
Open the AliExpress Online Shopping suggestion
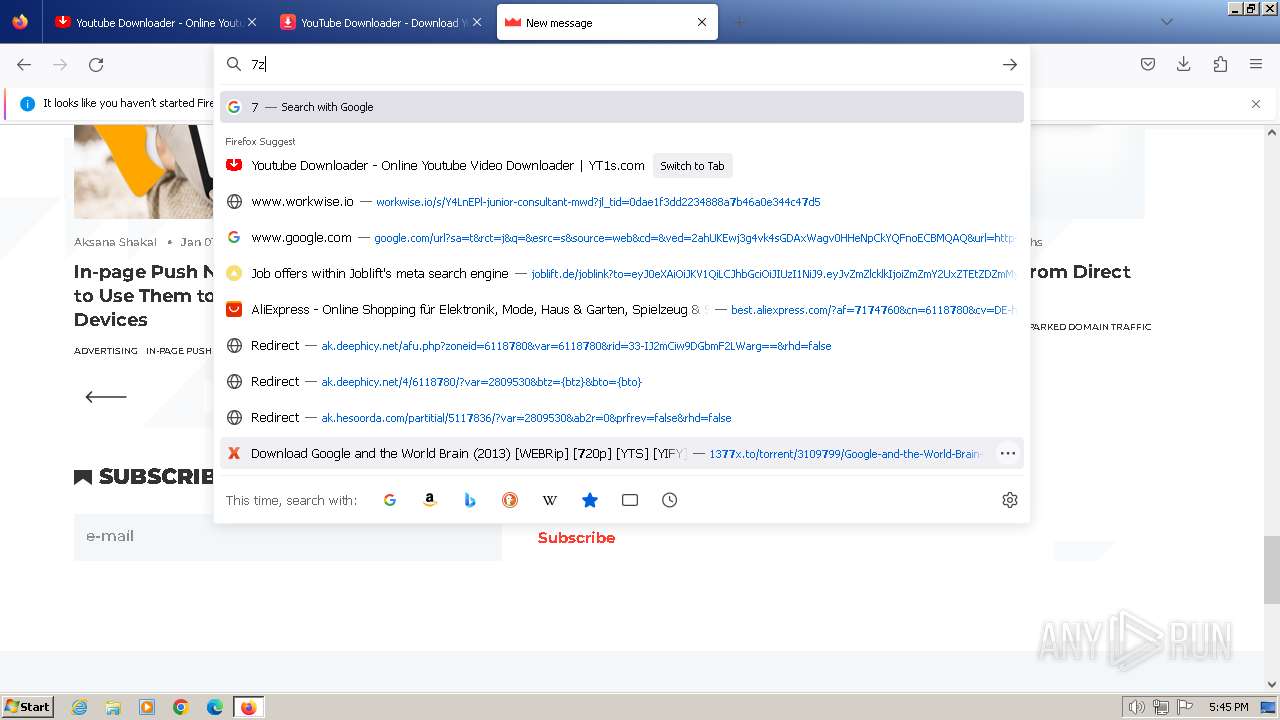pos(622,310)
